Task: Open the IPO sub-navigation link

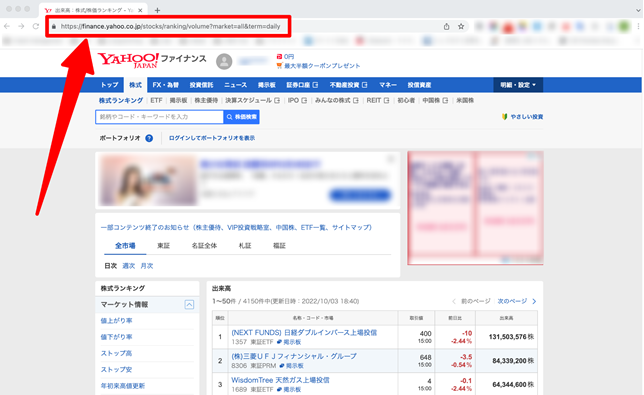Action: 297,101
